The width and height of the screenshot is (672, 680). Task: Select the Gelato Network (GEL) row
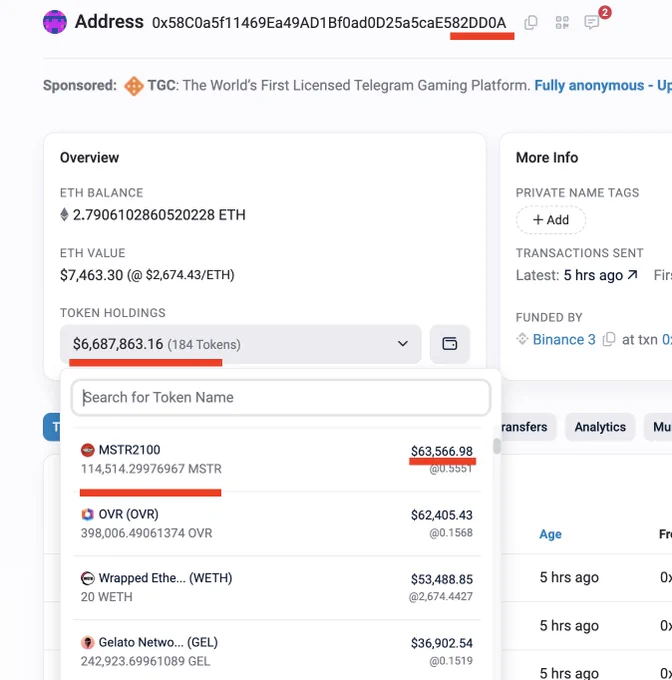pyautogui.click(x=277, y=651)
